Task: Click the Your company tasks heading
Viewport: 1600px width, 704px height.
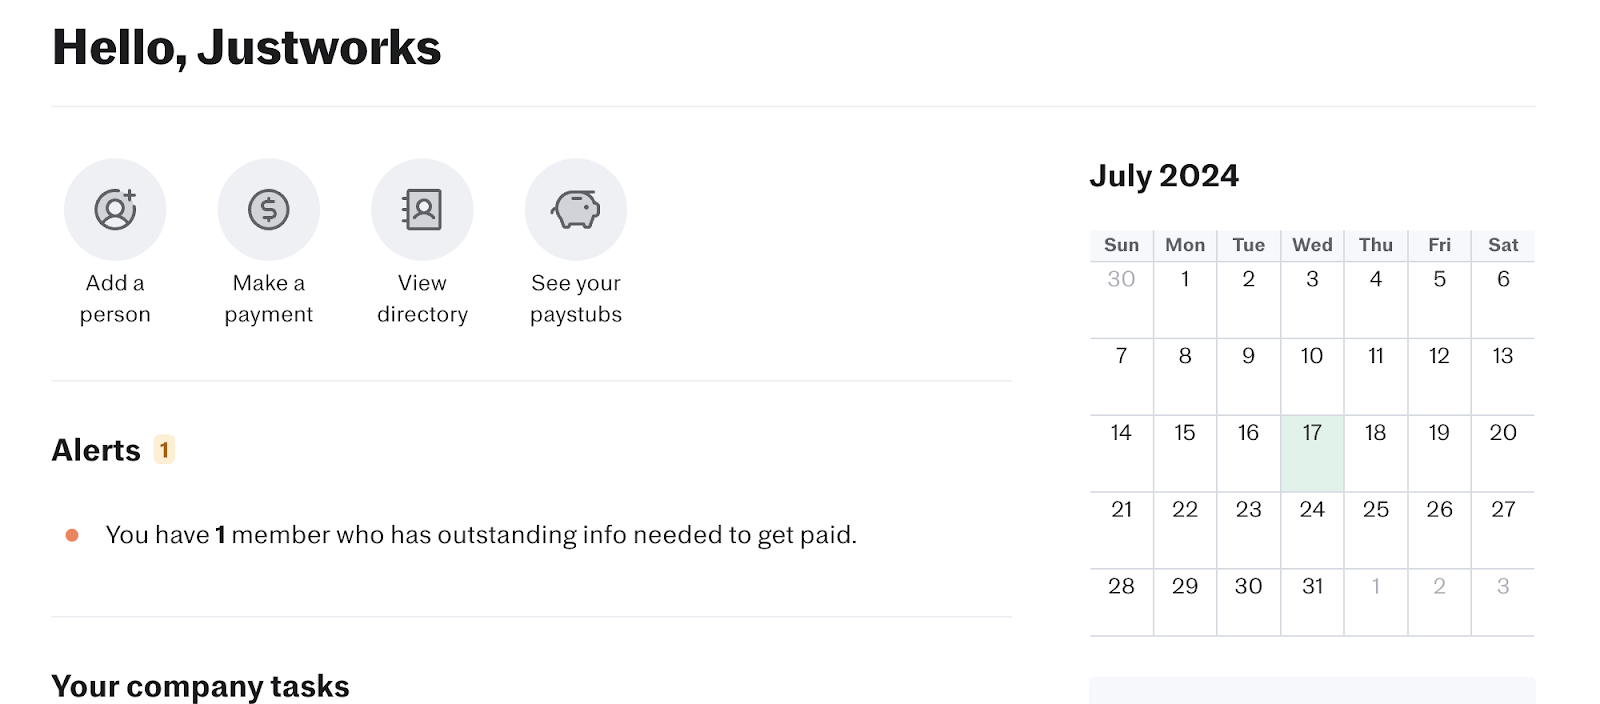Action: pos(200,686)
